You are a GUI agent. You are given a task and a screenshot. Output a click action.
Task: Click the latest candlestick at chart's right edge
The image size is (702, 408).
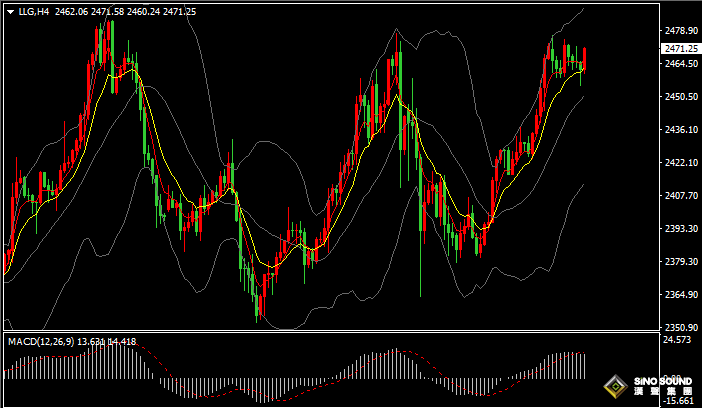584,60
